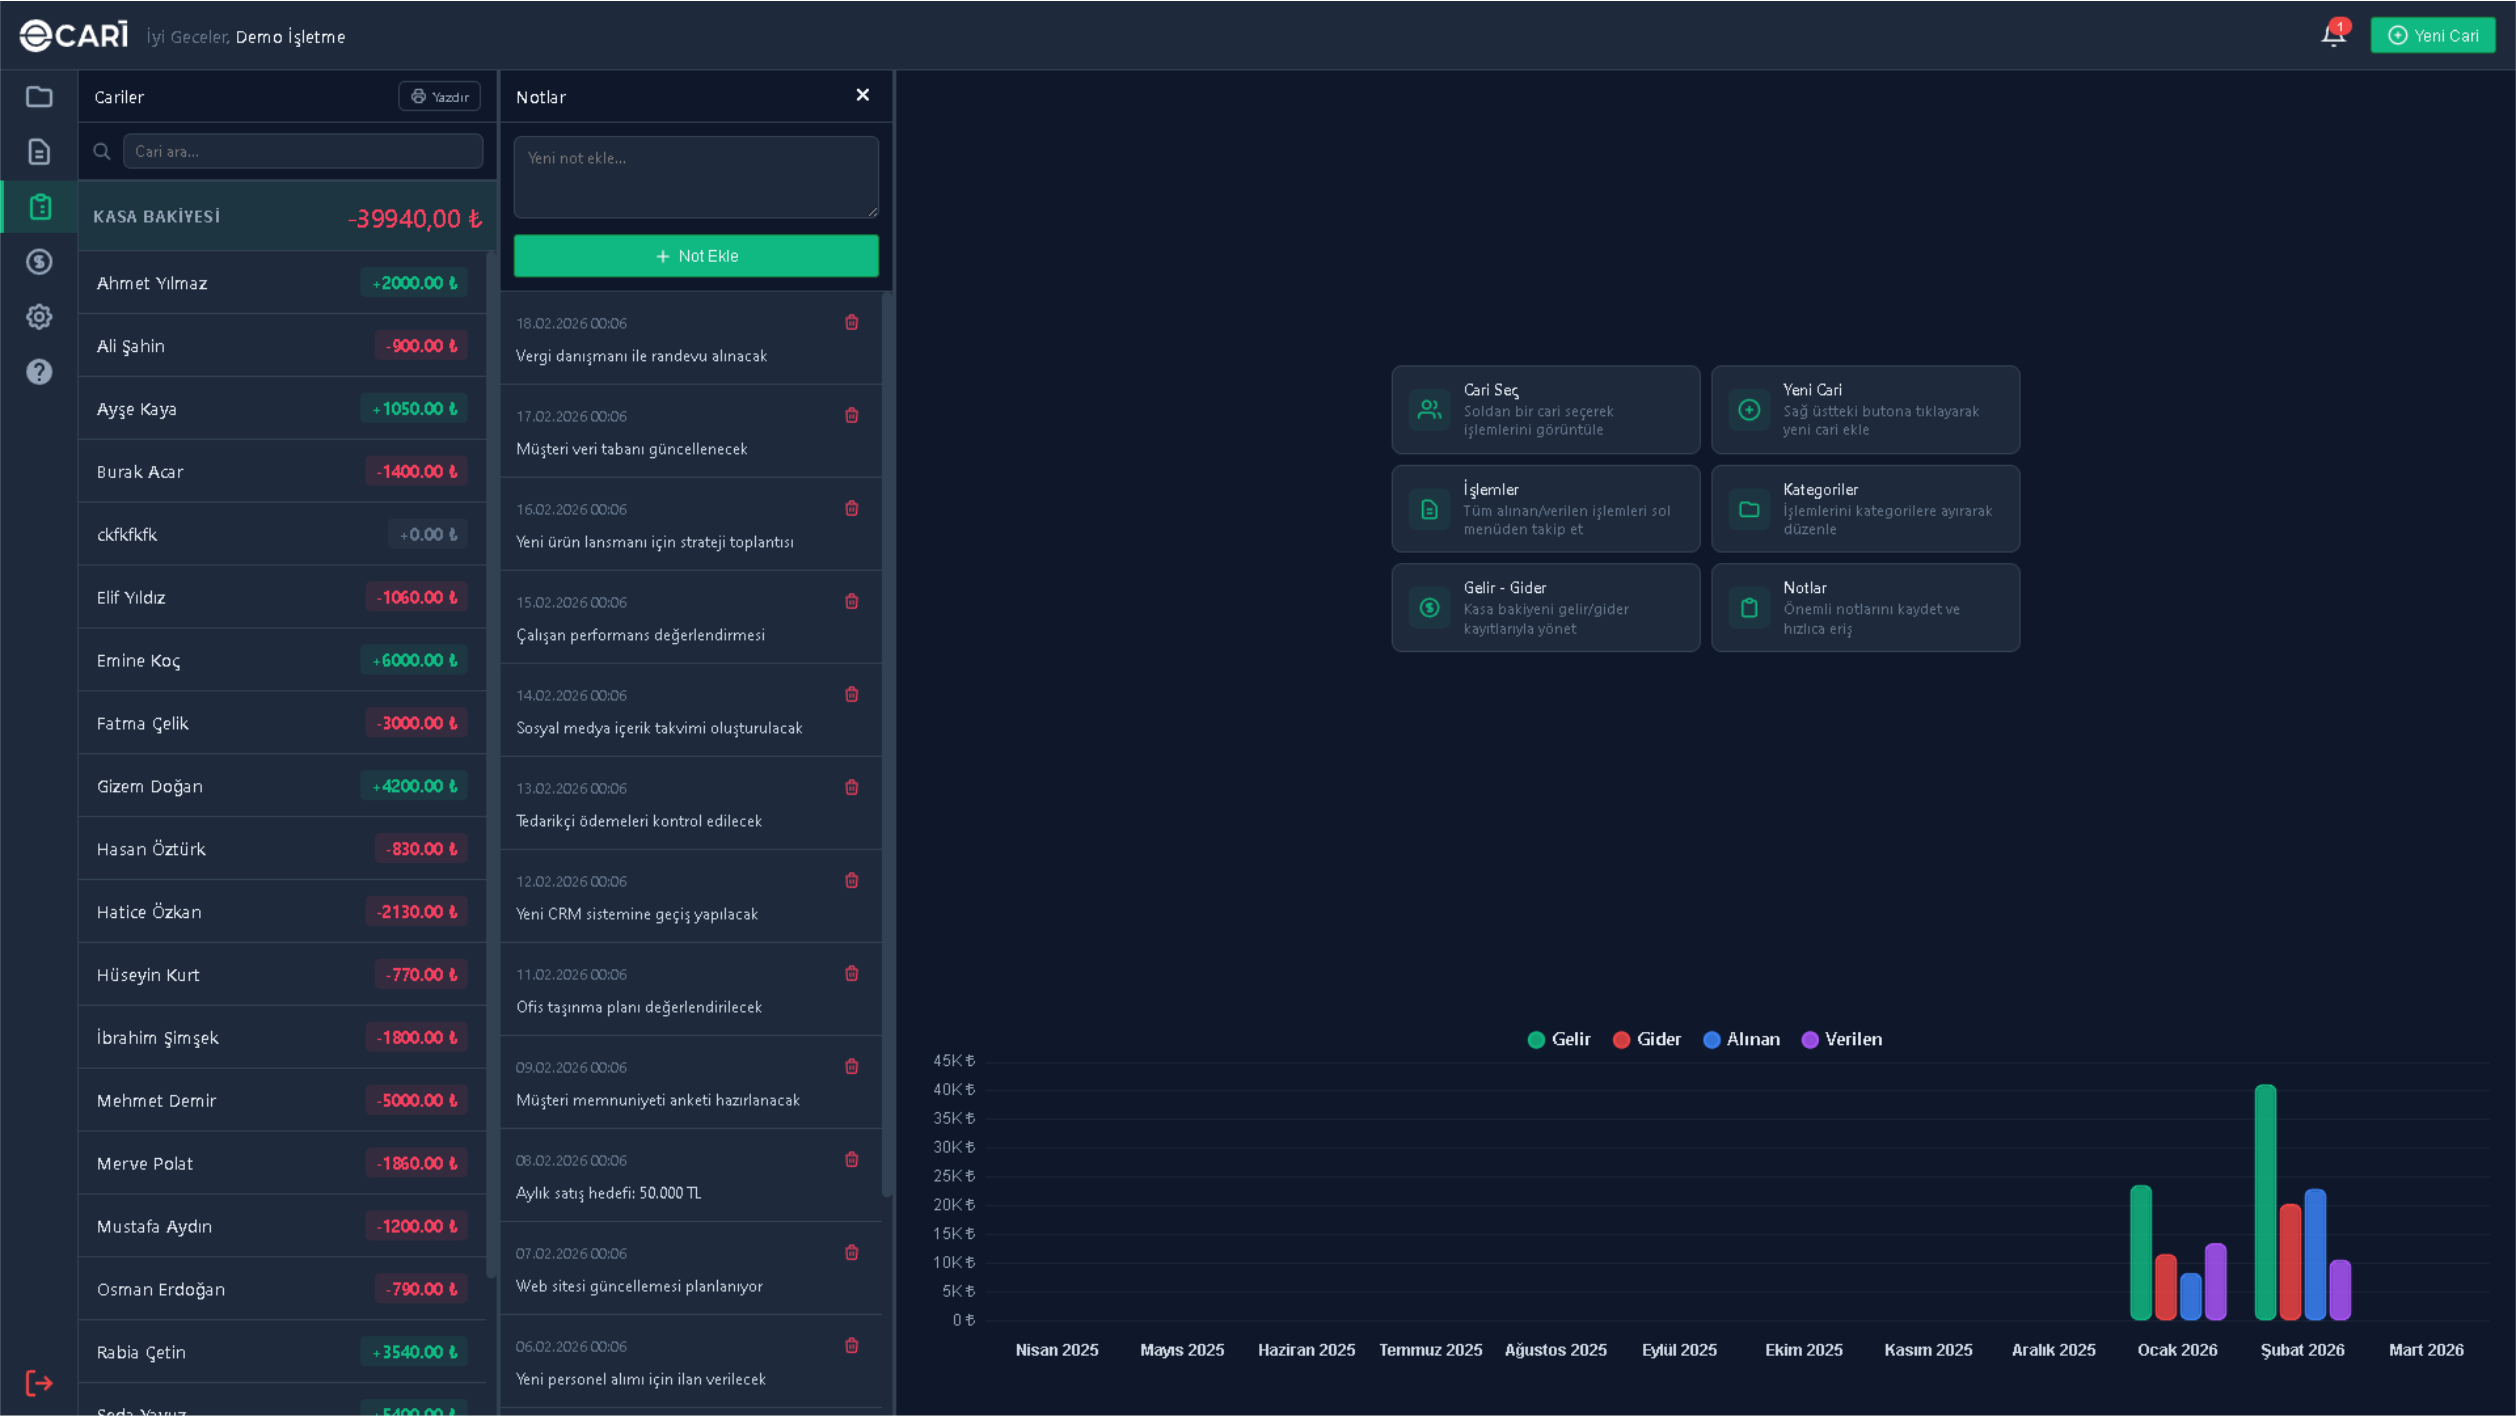The height and width of the screenshot is (1416, 2516).
Task: Open the notification bell
Action: click(2333, 36)
